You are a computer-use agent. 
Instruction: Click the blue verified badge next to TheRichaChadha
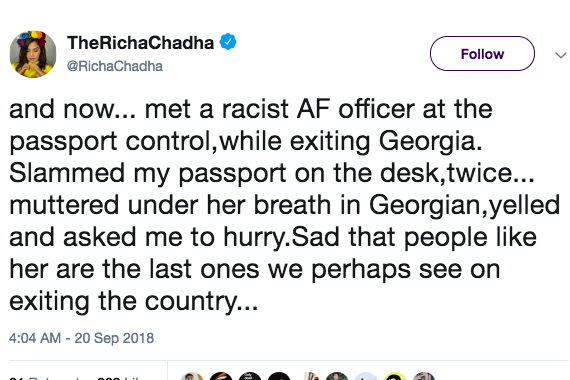(228, 42)
